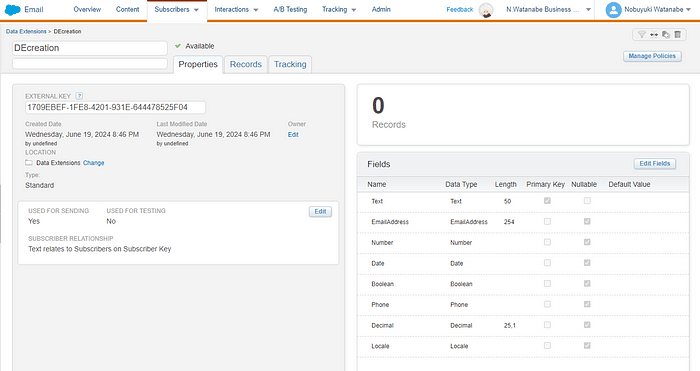Switch to the Records tab
Screen dimensions: 700x371
[246, 64]
